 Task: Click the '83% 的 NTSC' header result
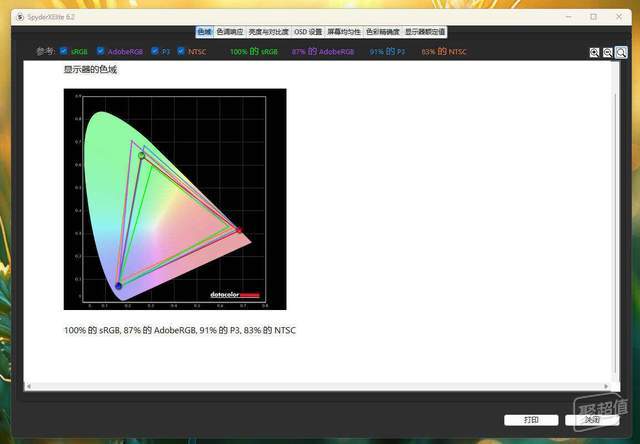pyautogui.click(x=444, y=52)
